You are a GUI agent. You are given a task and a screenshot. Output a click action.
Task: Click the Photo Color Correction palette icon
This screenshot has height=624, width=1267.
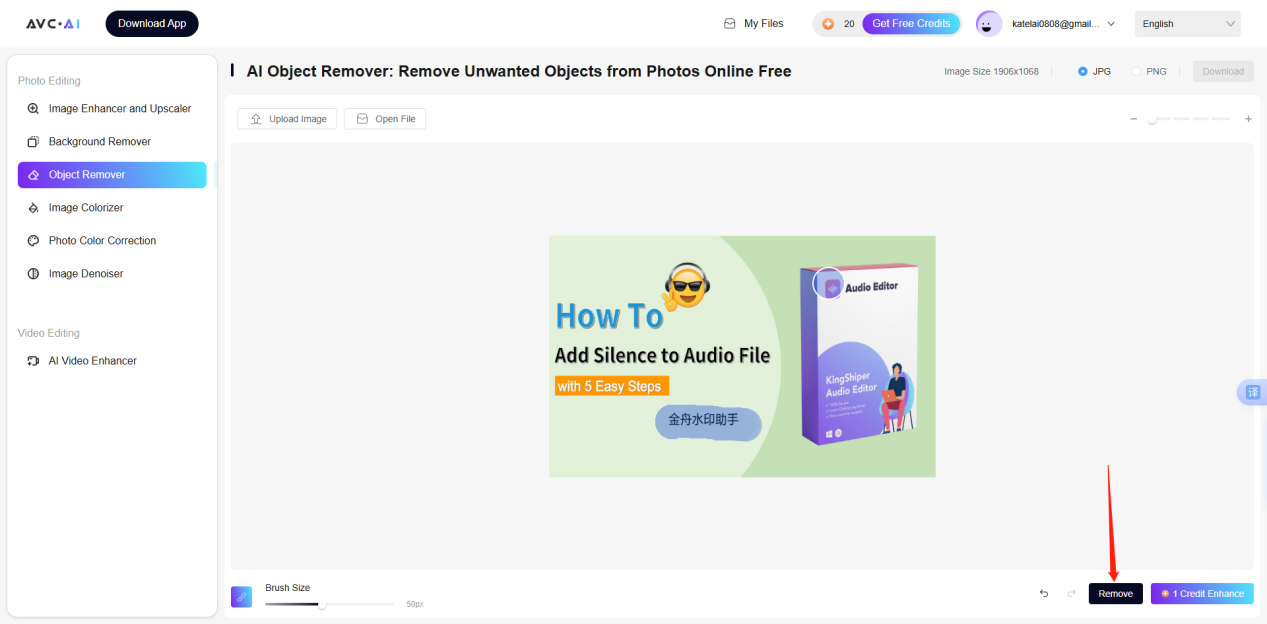(x=33, y=241)
